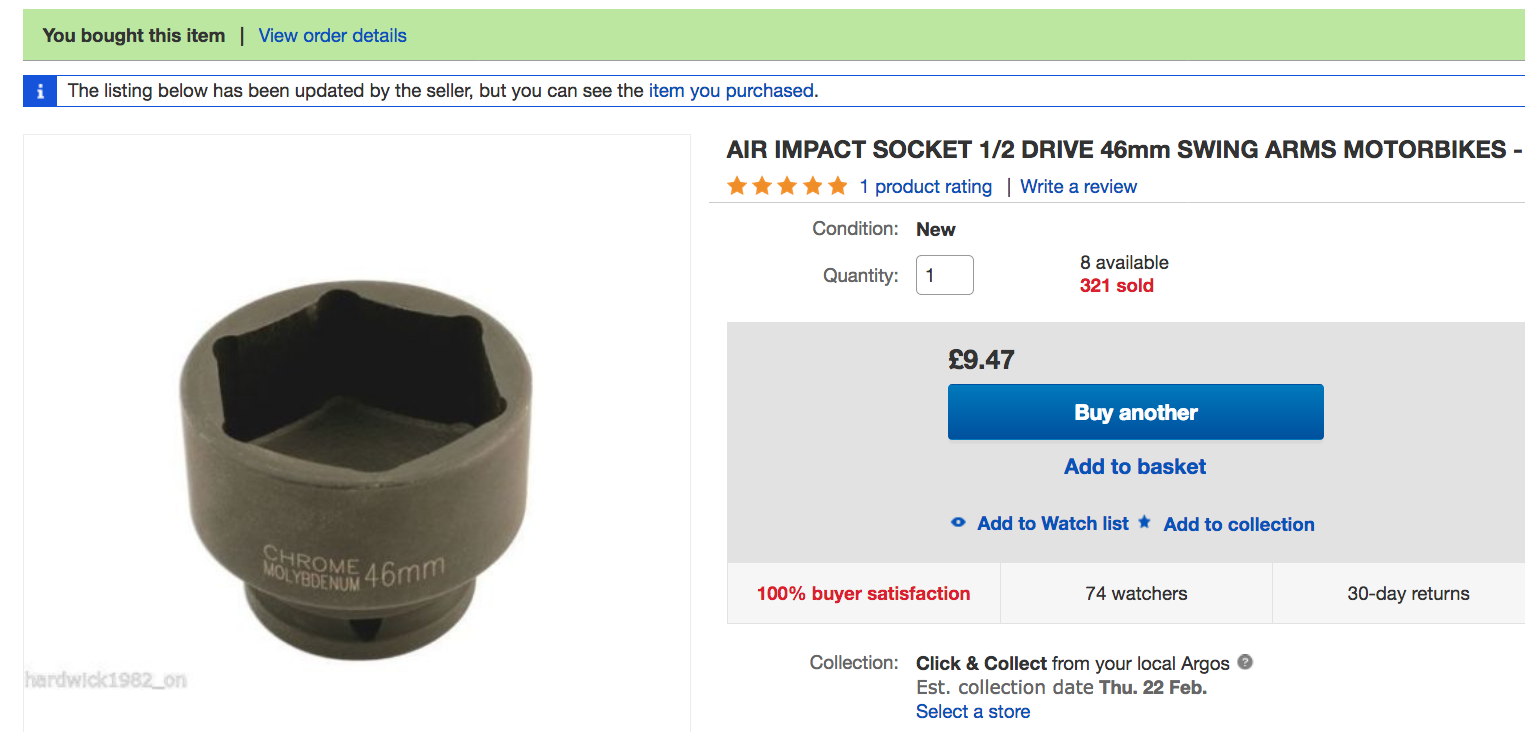Image resolution: width=1525 pixels, height=732 pixels.
Task: Click the blue info icon in notice bar
Action: (x=40, y=91)
